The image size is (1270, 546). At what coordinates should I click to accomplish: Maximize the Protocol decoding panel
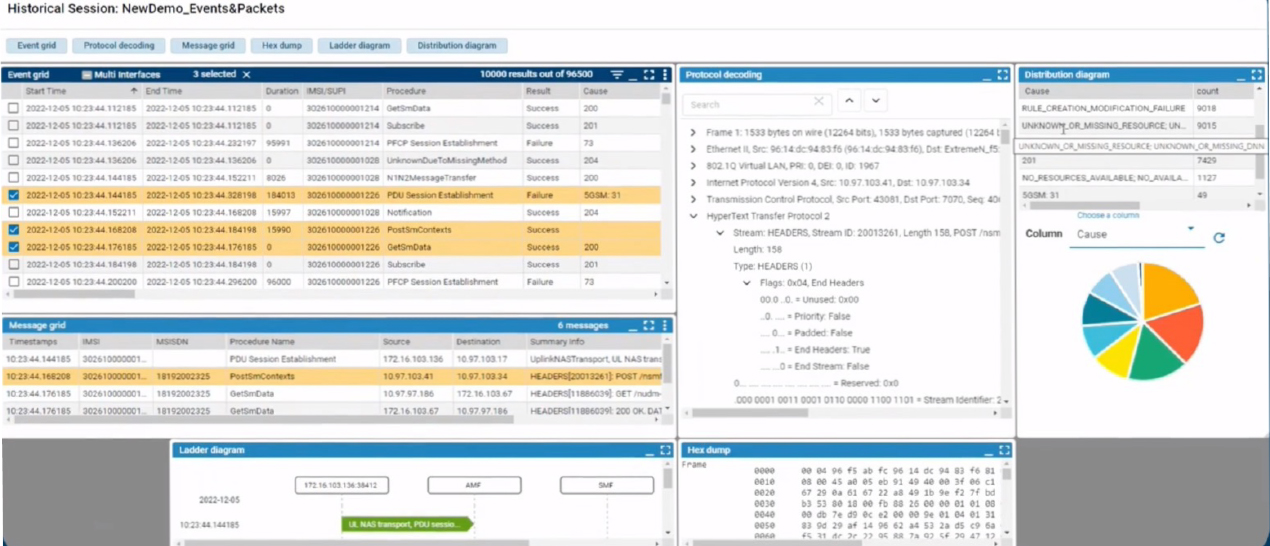1003,75
